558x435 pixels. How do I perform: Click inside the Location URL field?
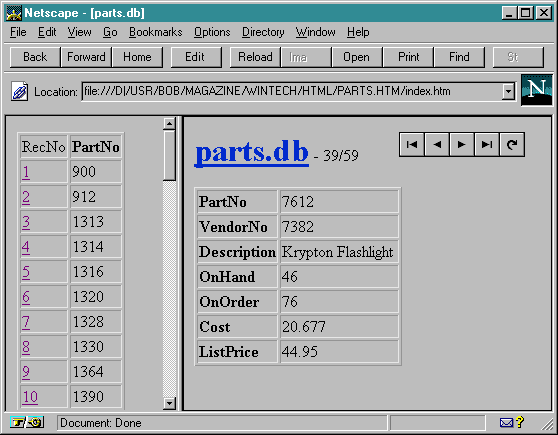pos(292,92)
